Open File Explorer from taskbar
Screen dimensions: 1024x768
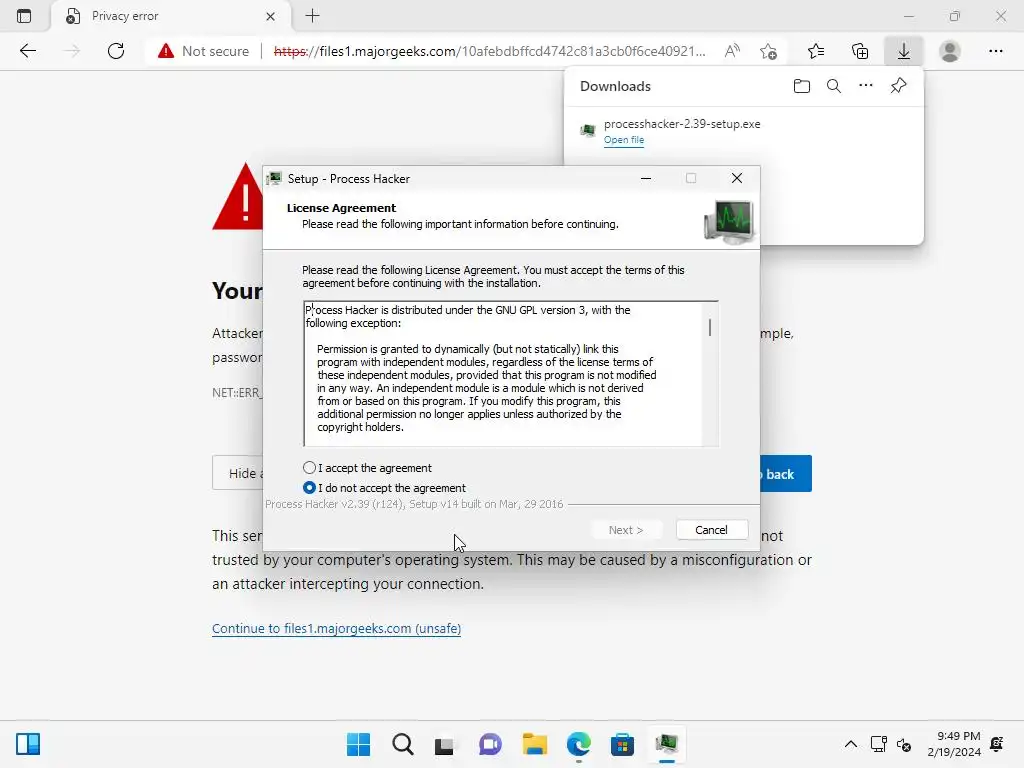pyautogui.click(x=534, y=744)
